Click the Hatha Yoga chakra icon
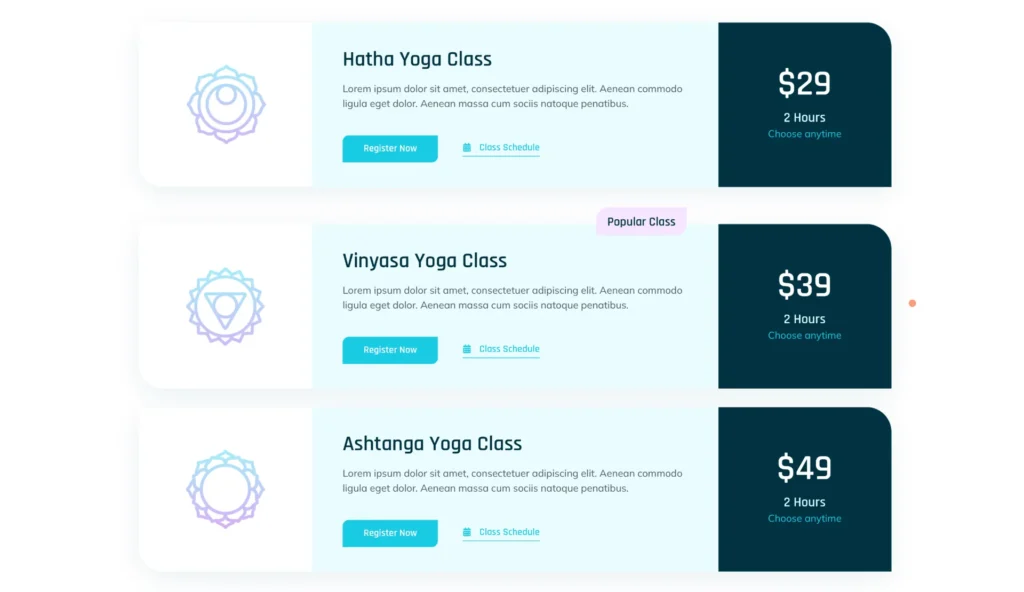This screenshot has width=1024, height=592. pos(226,104)
